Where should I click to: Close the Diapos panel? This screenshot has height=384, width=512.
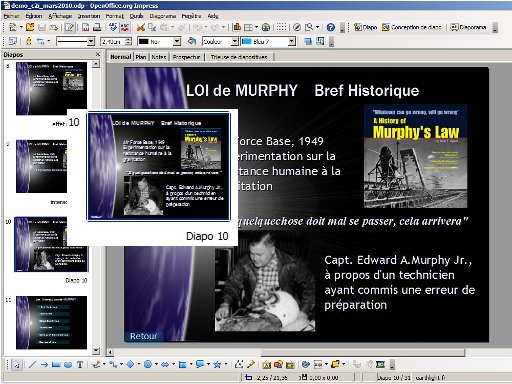coord(98,54)
